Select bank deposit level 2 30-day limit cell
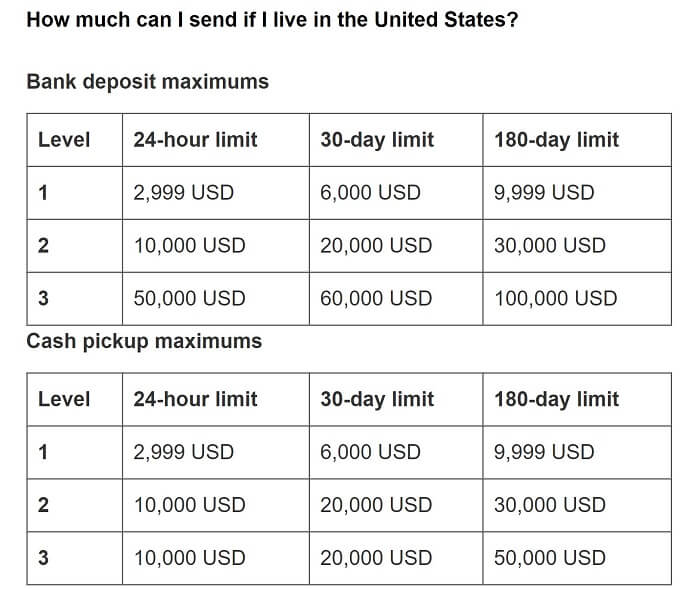 tap(376, 246)
